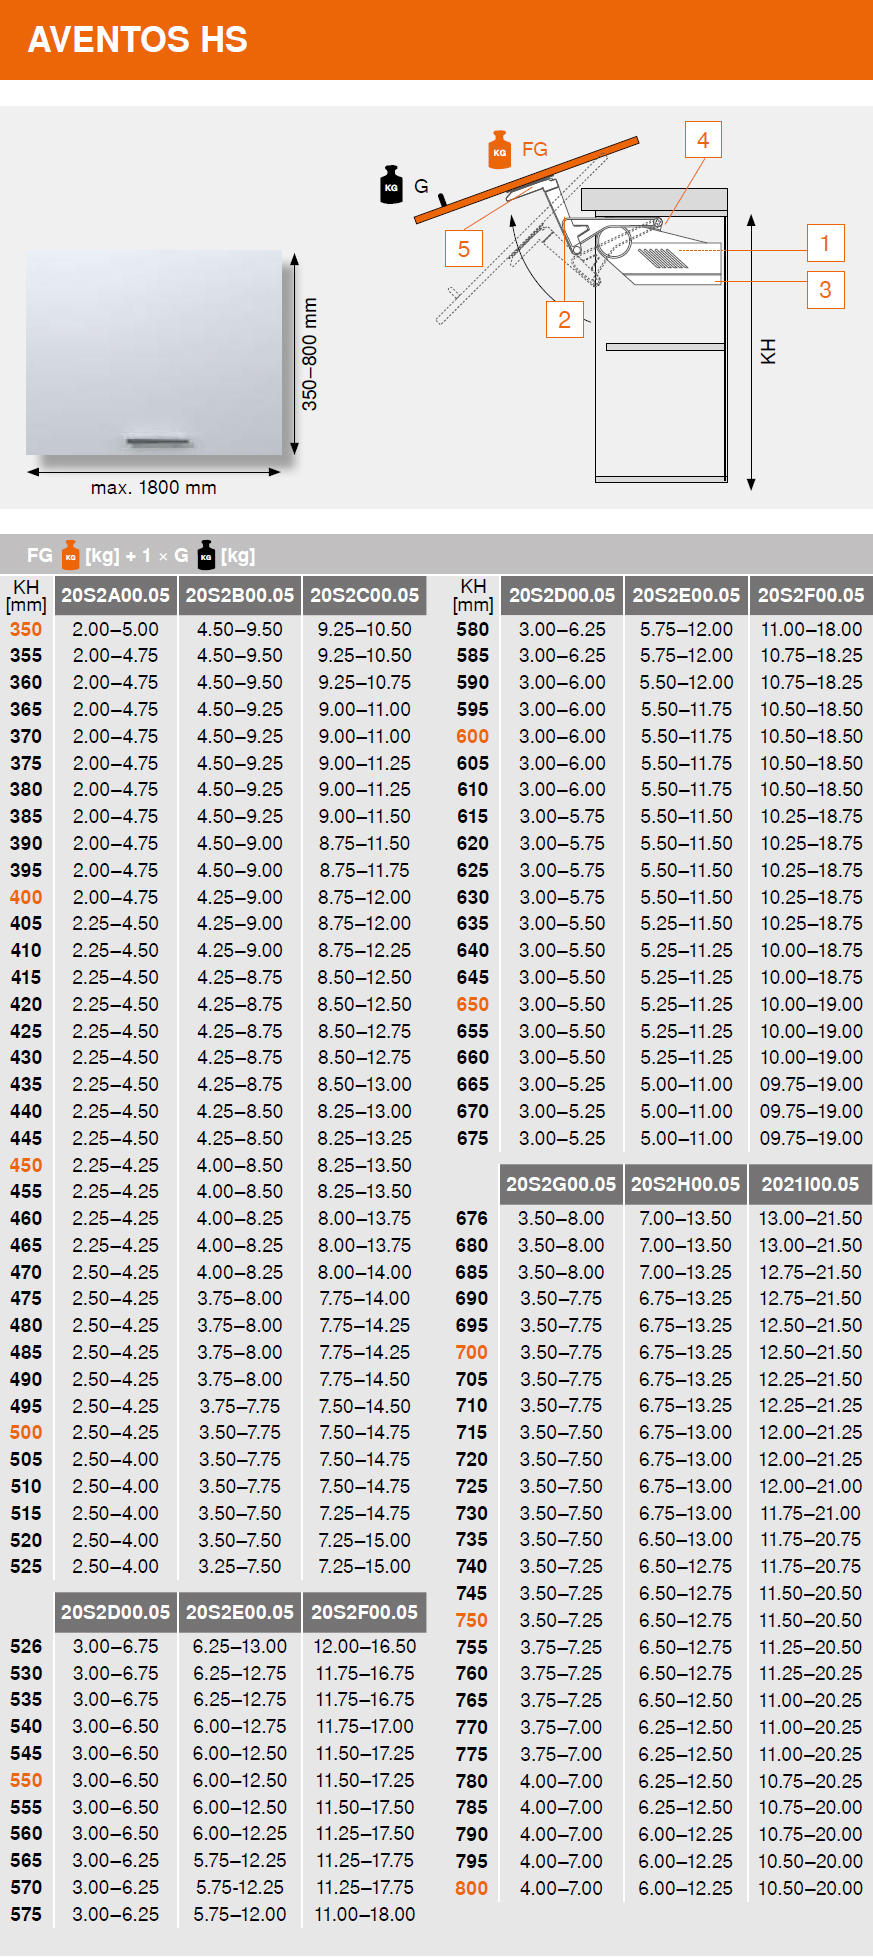Select callout number 5 in the fitting diagram

coord(464,249)
